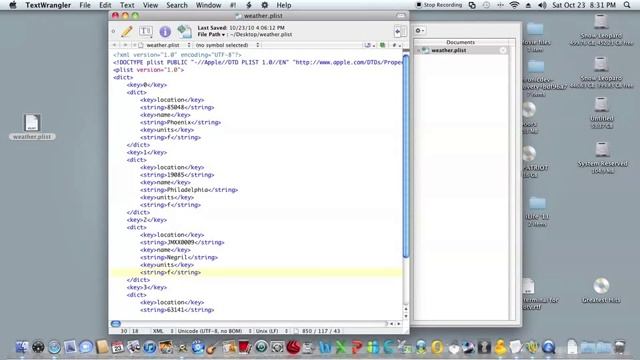Open iChat in the Dock
Viewport: 640px width, 360px height.
[86, 347]
